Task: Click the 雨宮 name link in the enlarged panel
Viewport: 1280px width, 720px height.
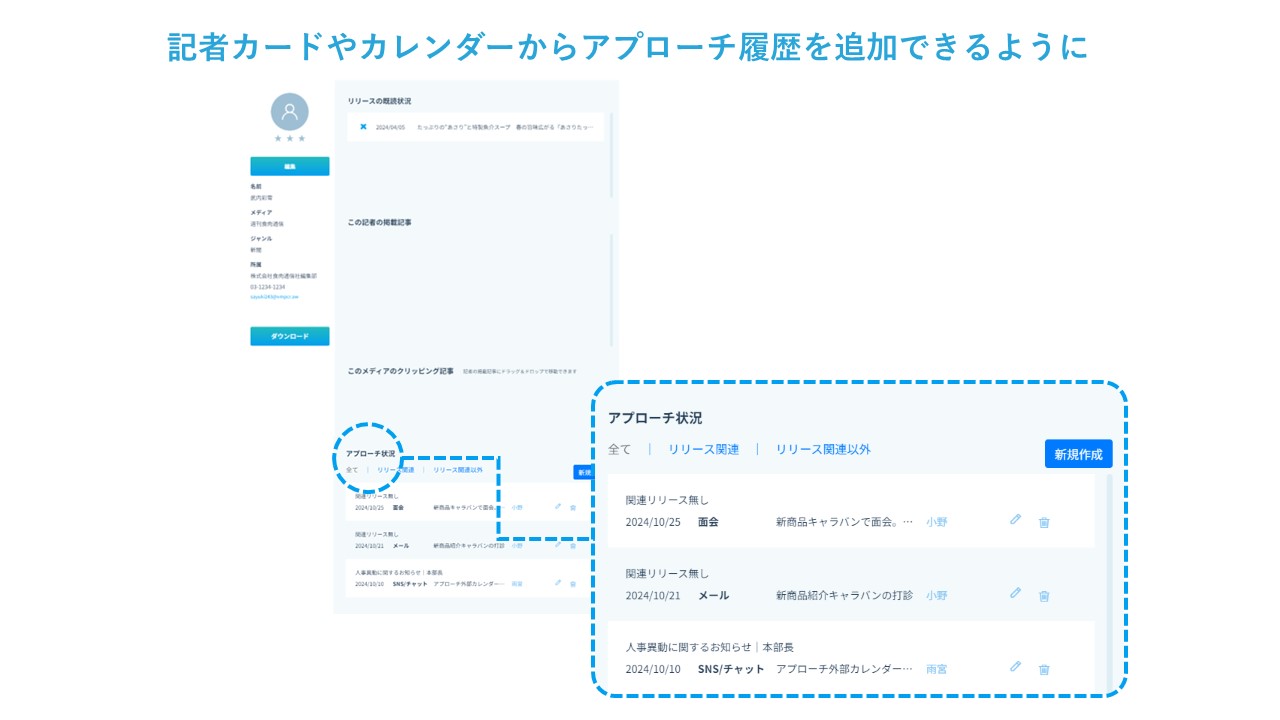Action: click(x=936, y=670)
